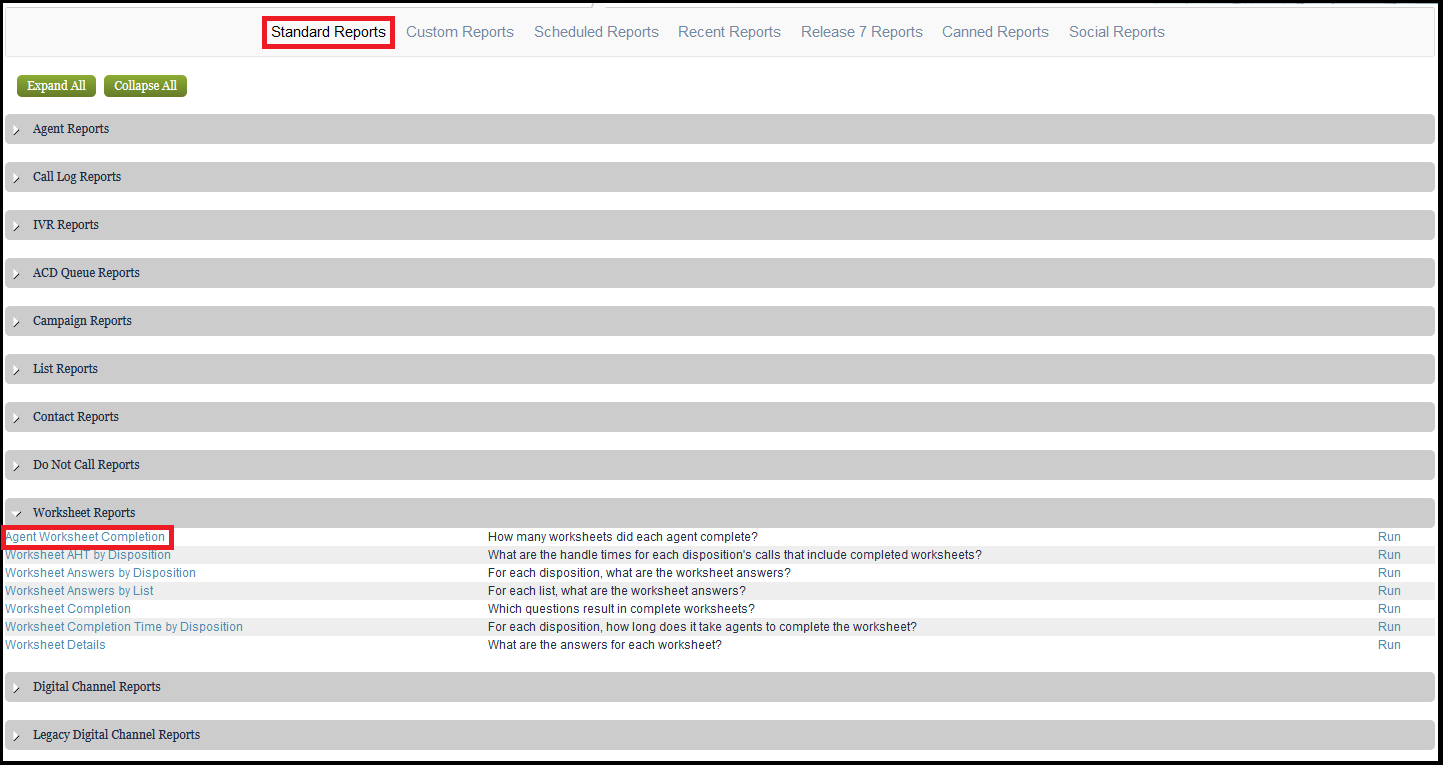This screenshot has height=765, width=1443.
Task: Go to the Recent Reports tab
Action: tap(729, 32)
